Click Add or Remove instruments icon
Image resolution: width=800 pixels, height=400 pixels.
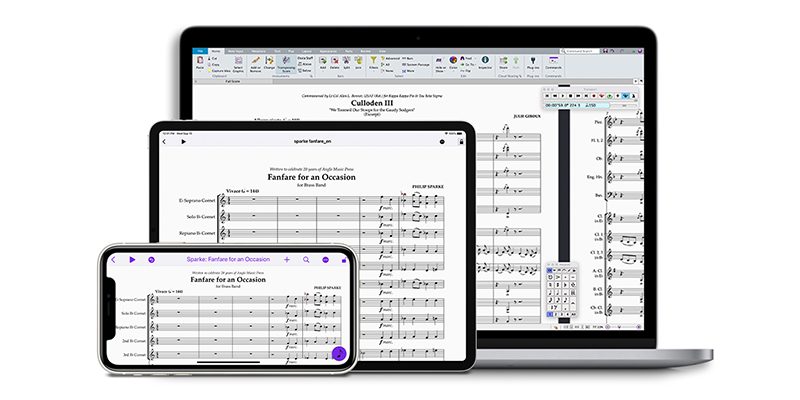coord(256,60)
